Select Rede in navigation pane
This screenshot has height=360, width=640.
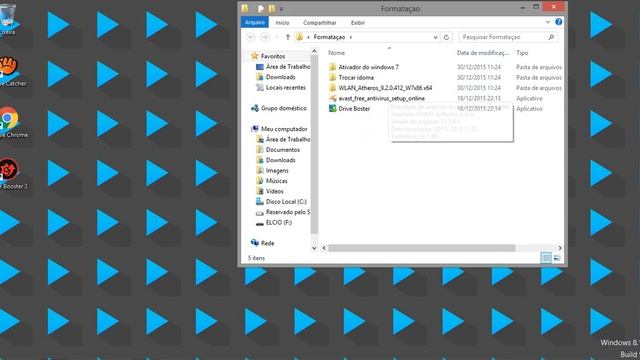point(267,243)
